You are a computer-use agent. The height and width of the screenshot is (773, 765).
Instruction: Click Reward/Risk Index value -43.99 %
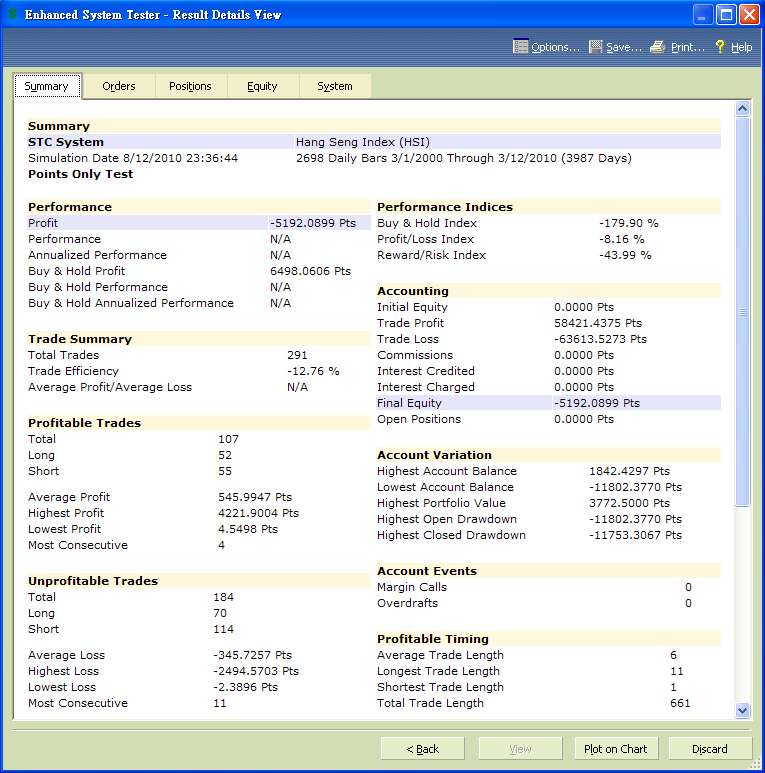click(626, 255)
